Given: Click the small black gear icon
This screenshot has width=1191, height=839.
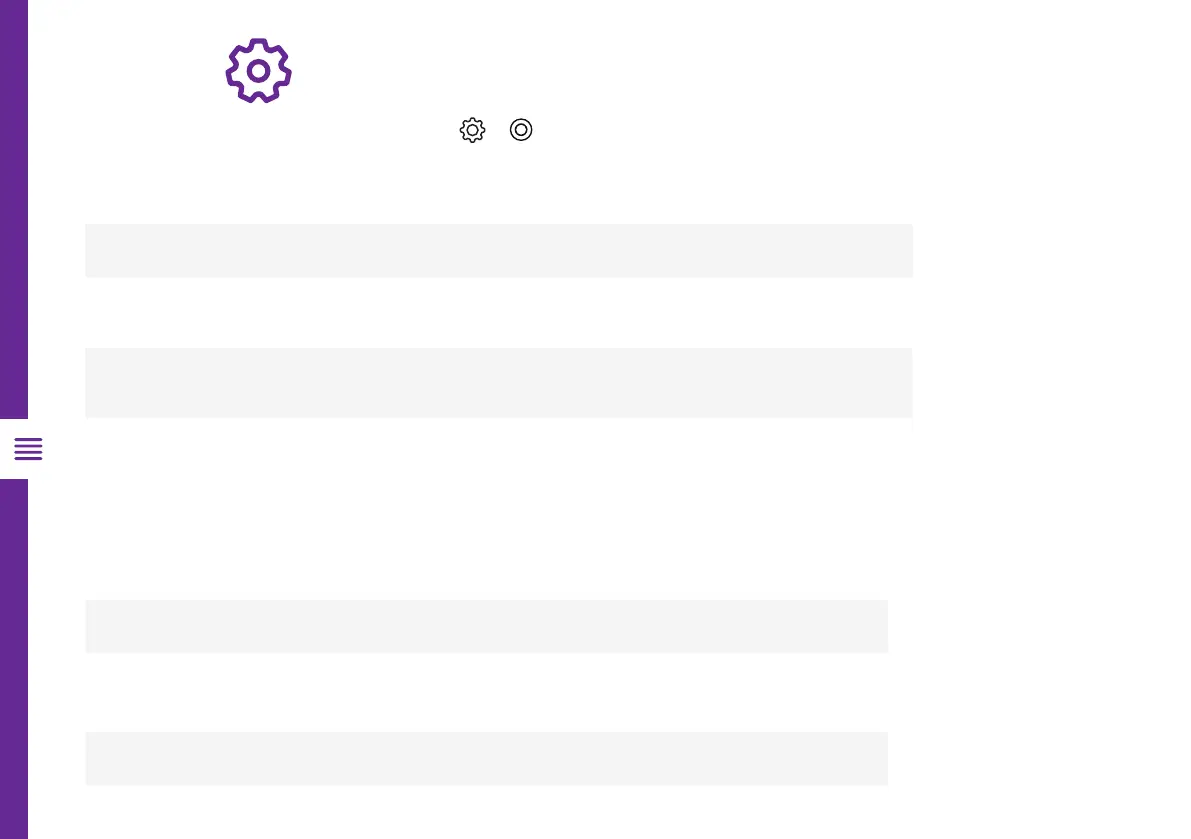Looking at the screenshot, I should point(472,130).
